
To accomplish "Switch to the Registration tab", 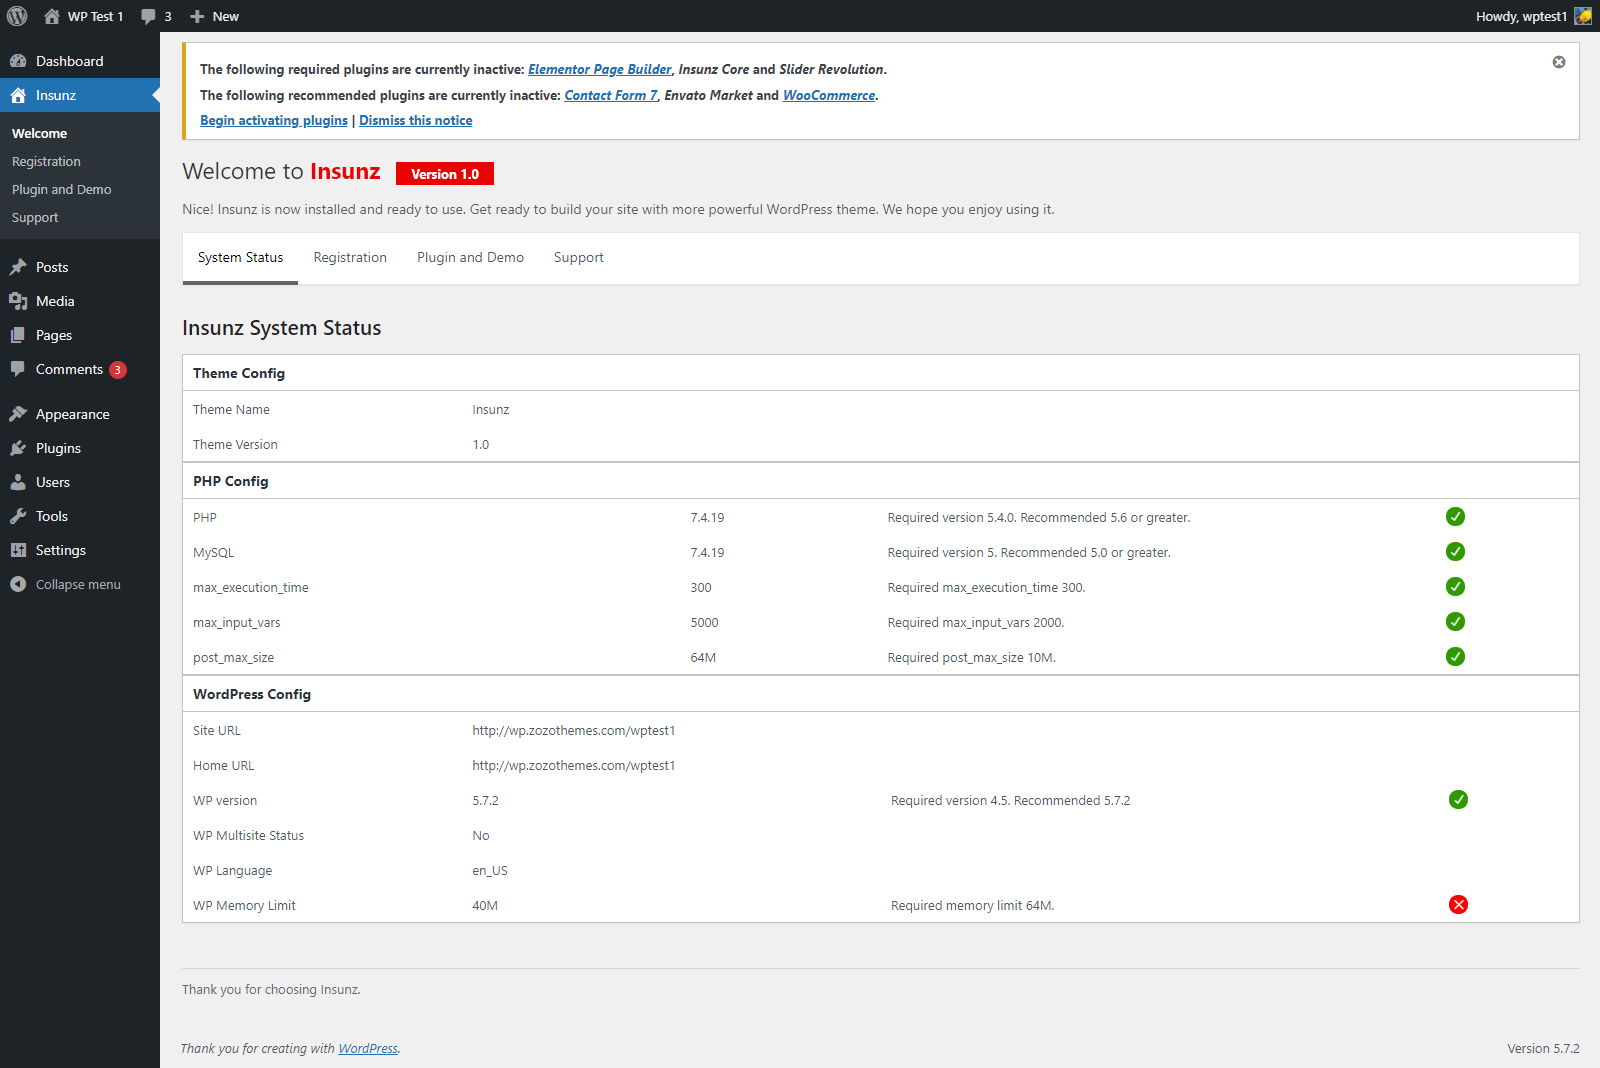I will tap(350, 258).
